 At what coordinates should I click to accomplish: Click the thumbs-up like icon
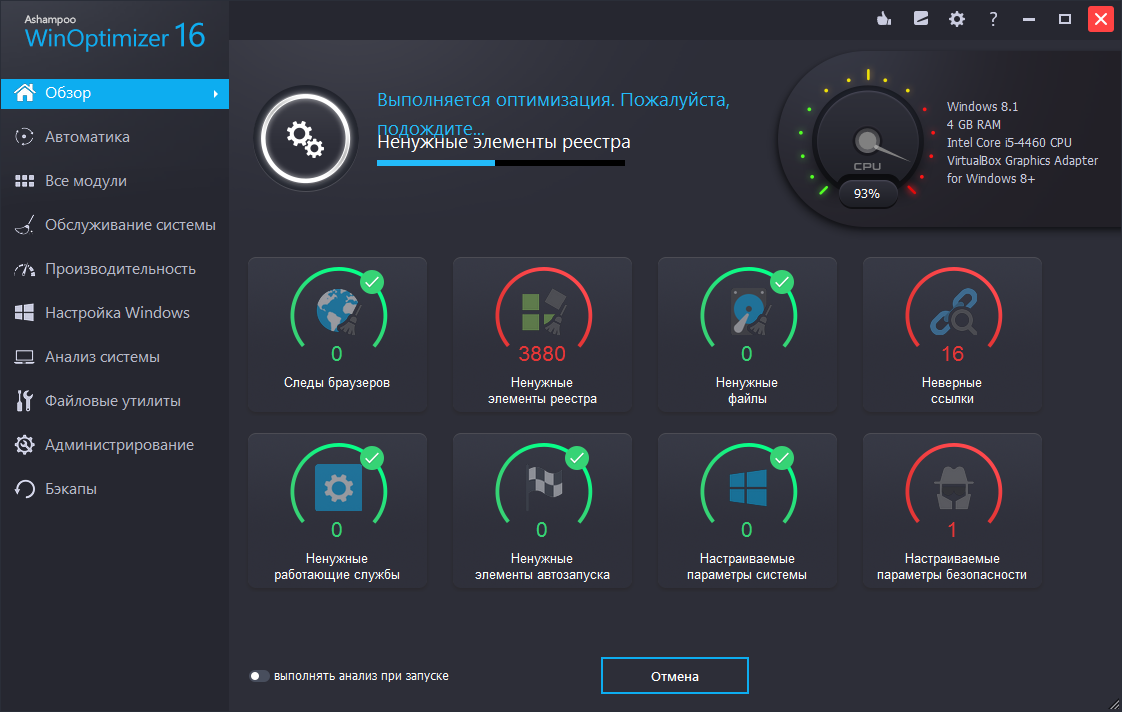coord(884,19)
